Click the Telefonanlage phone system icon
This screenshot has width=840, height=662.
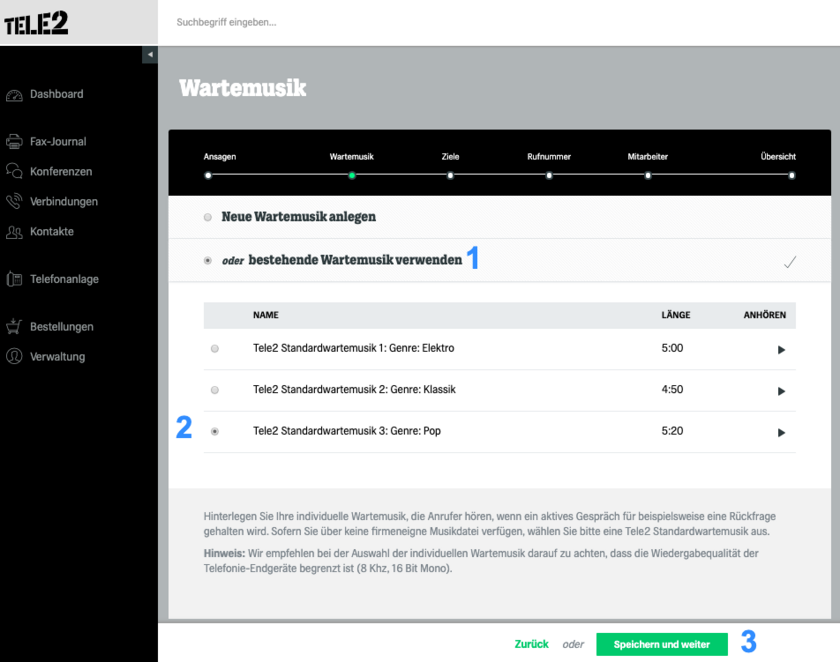14,279
